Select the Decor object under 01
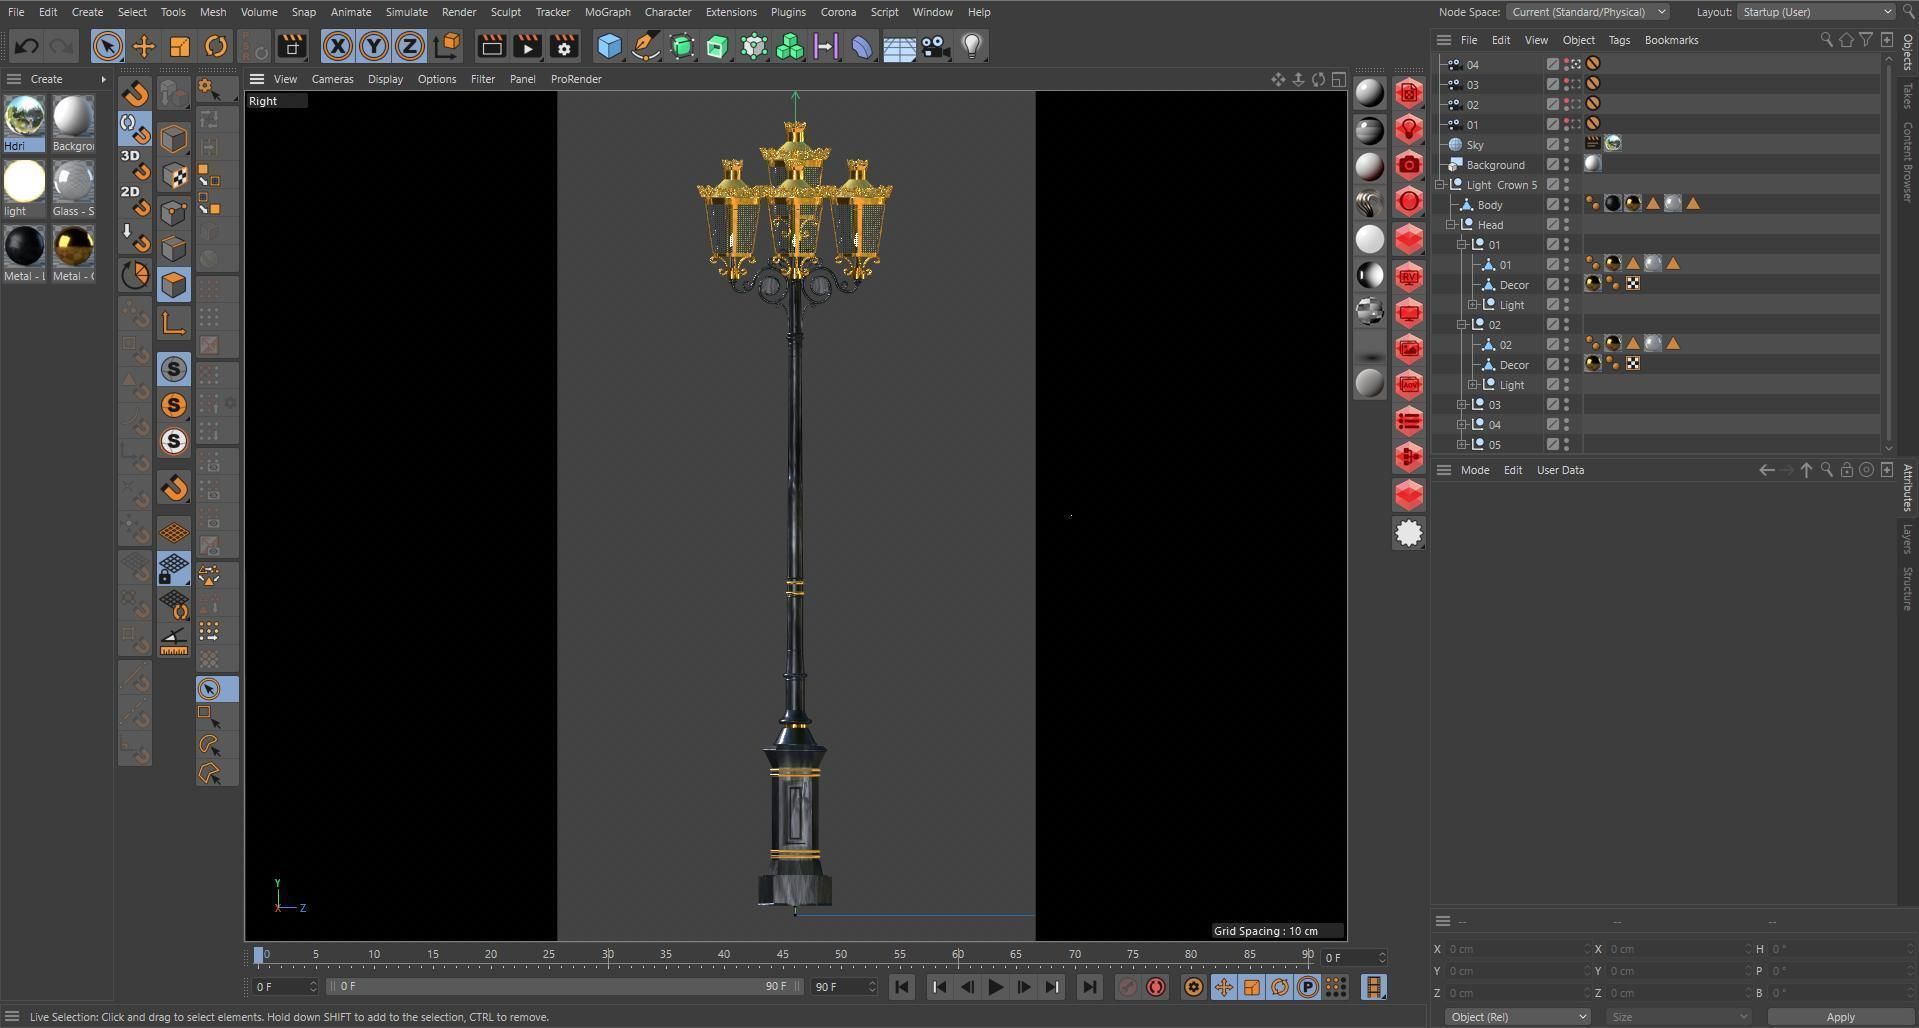This screenshot has width=1919, height=1028. point(1514,285)
